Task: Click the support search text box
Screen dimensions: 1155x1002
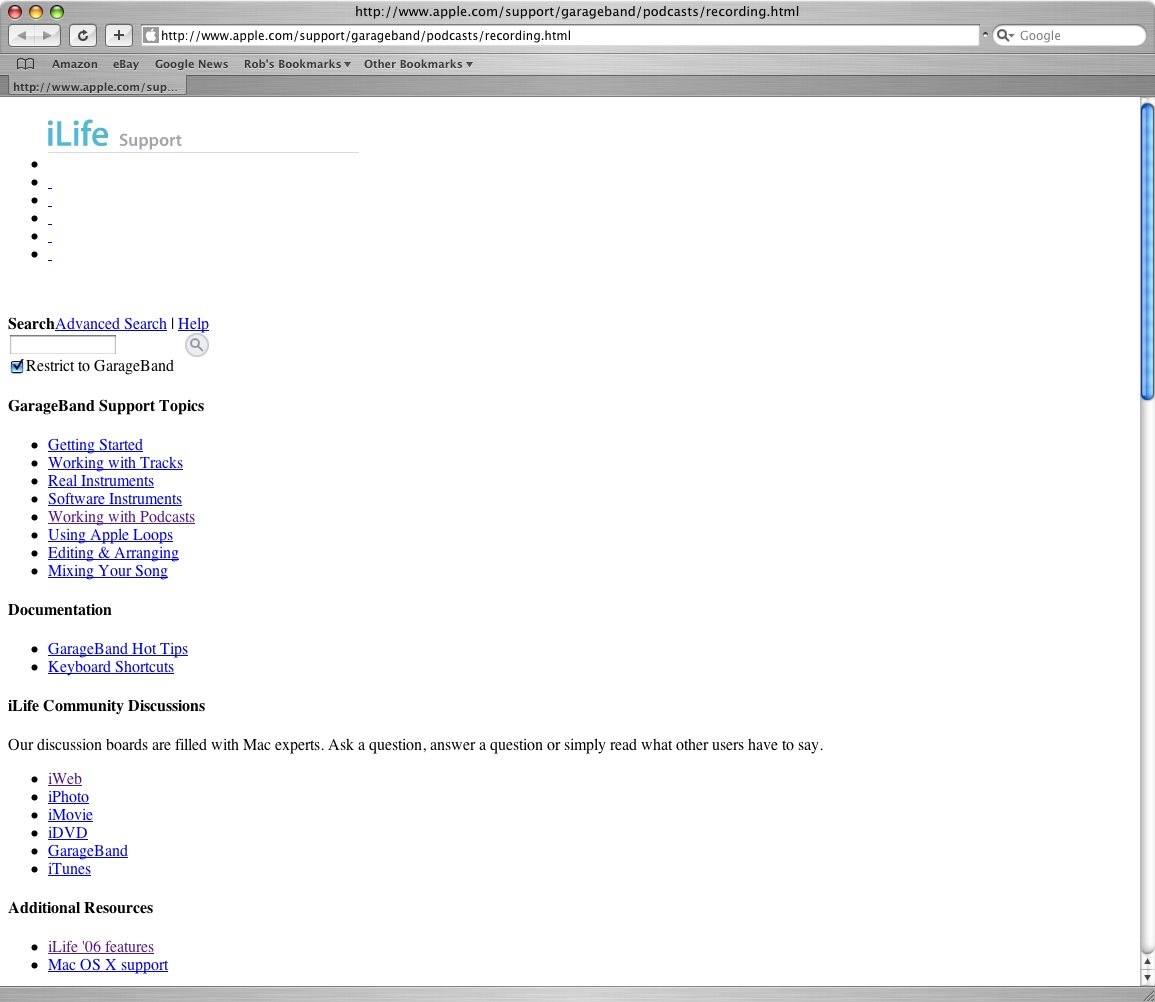Action: pyautogui.click(x=63, y=344)
